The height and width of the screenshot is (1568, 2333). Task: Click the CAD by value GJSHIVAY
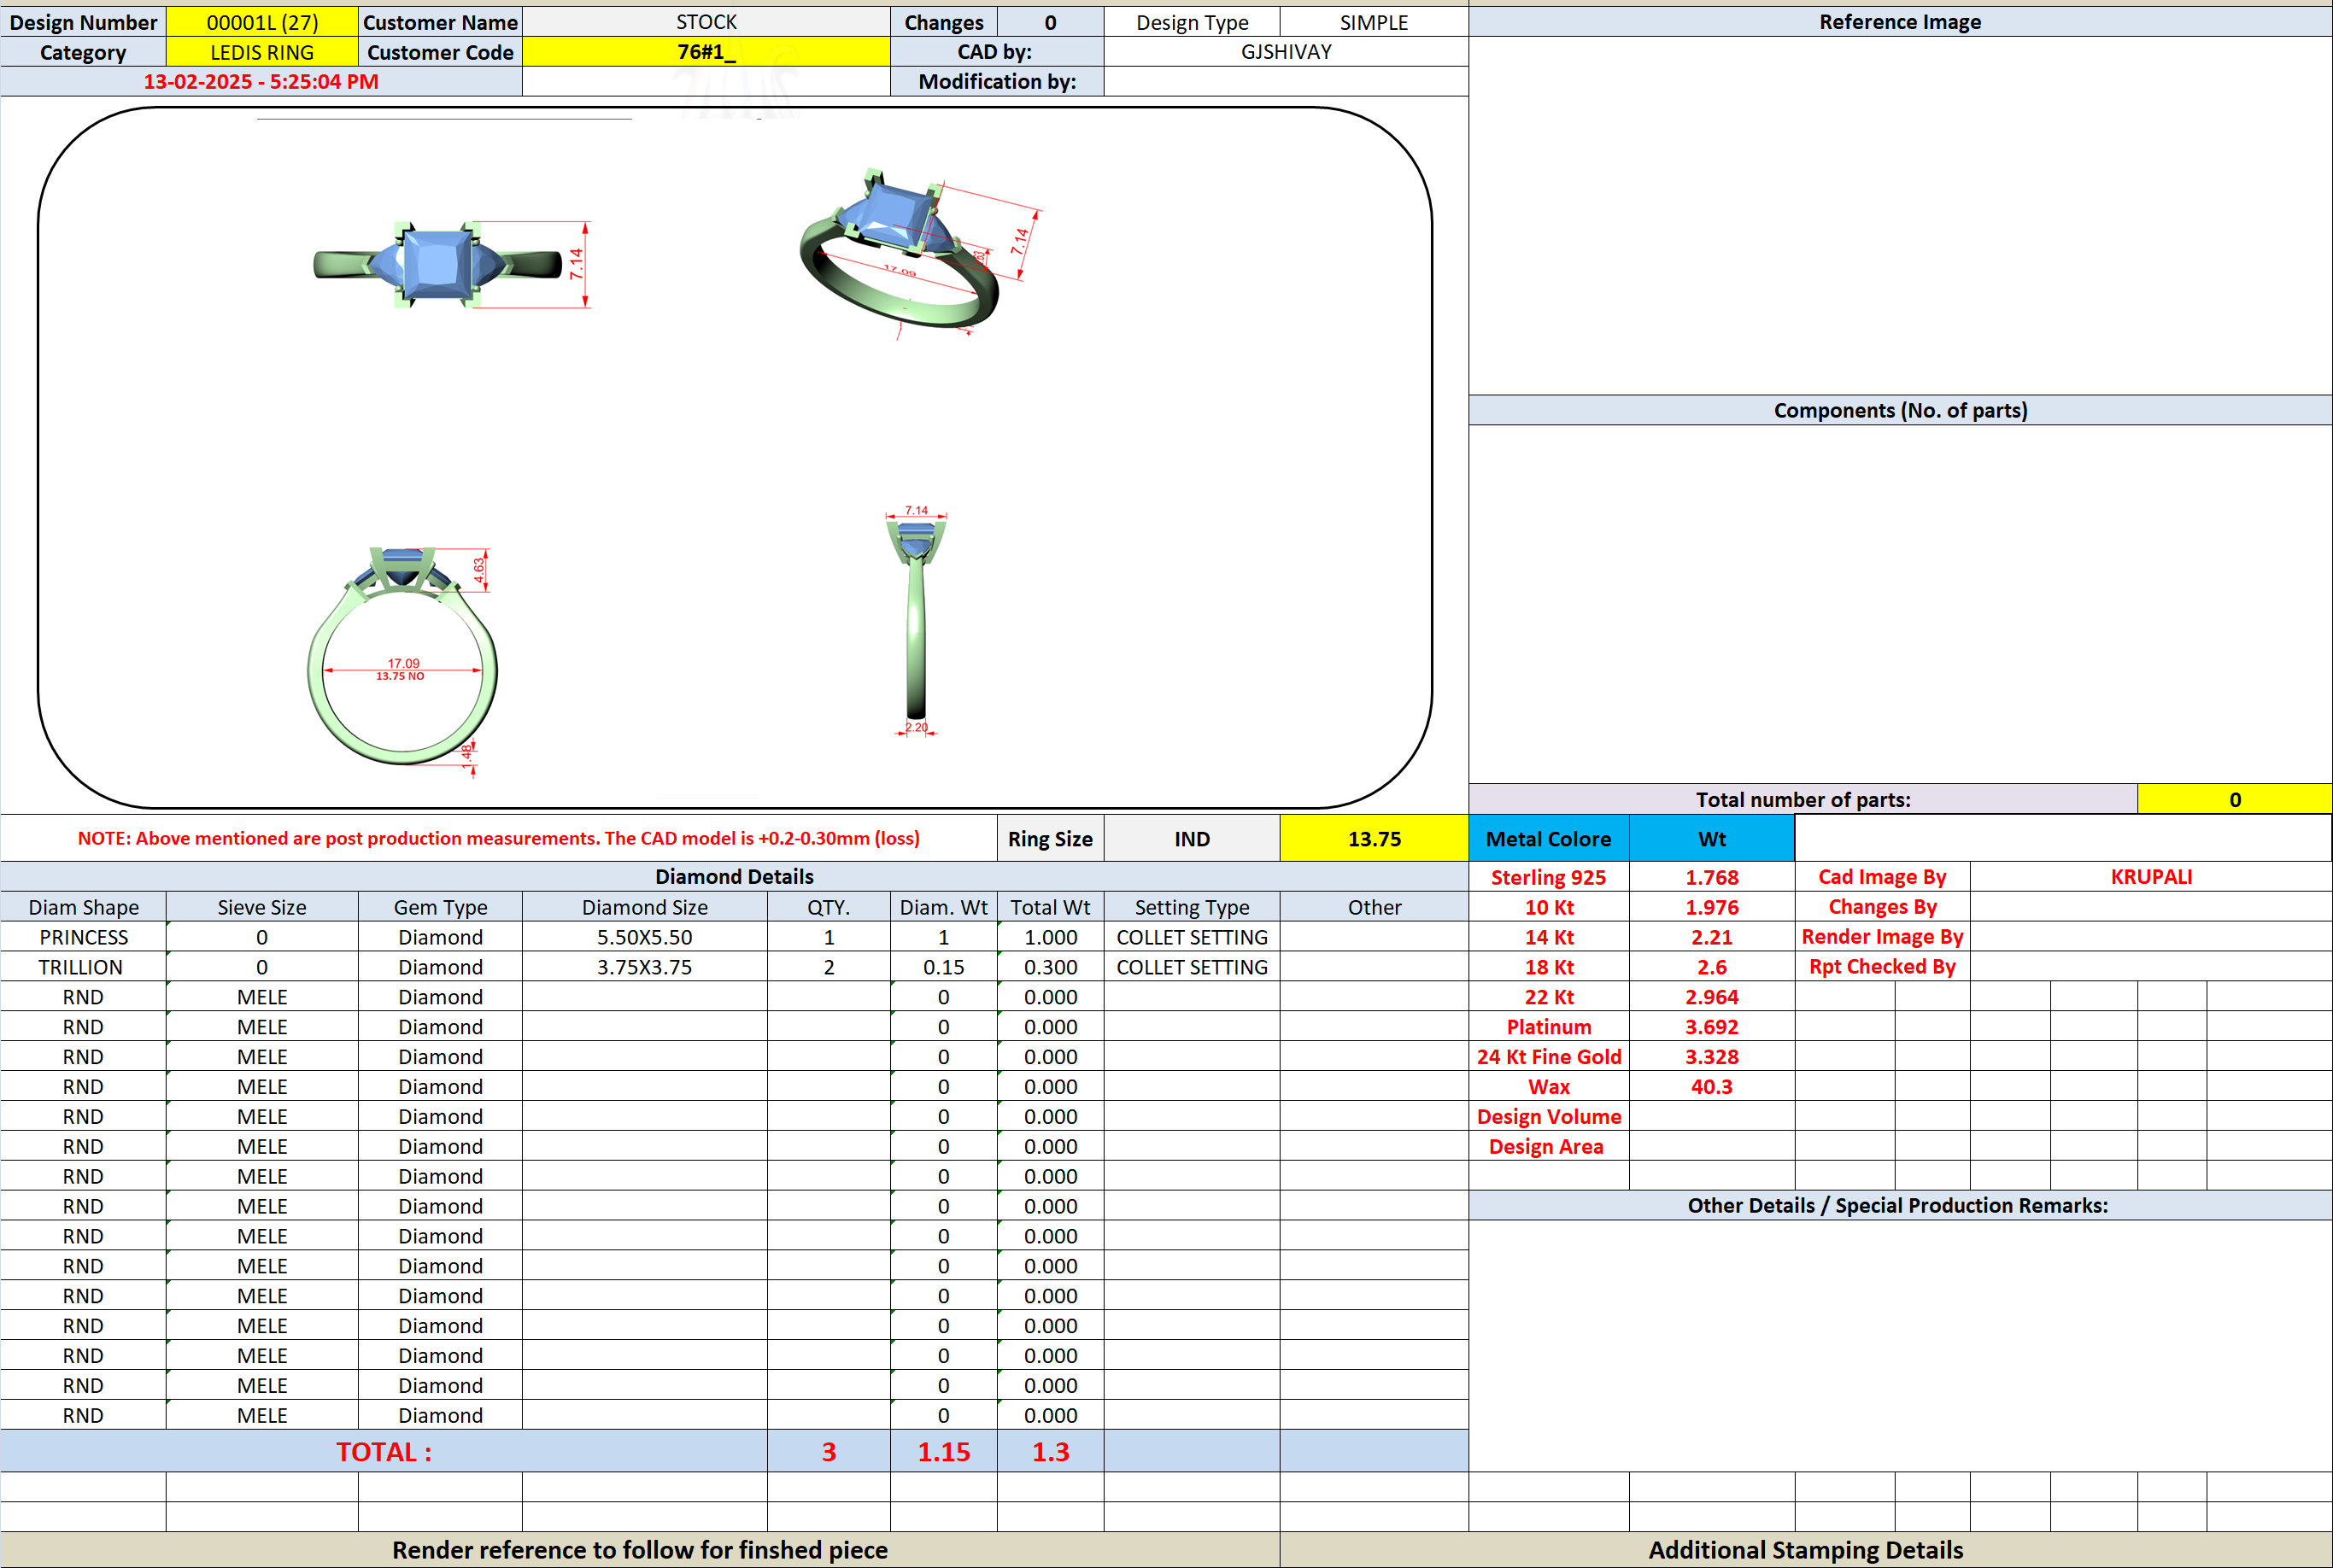click(x=1286, y=52)
